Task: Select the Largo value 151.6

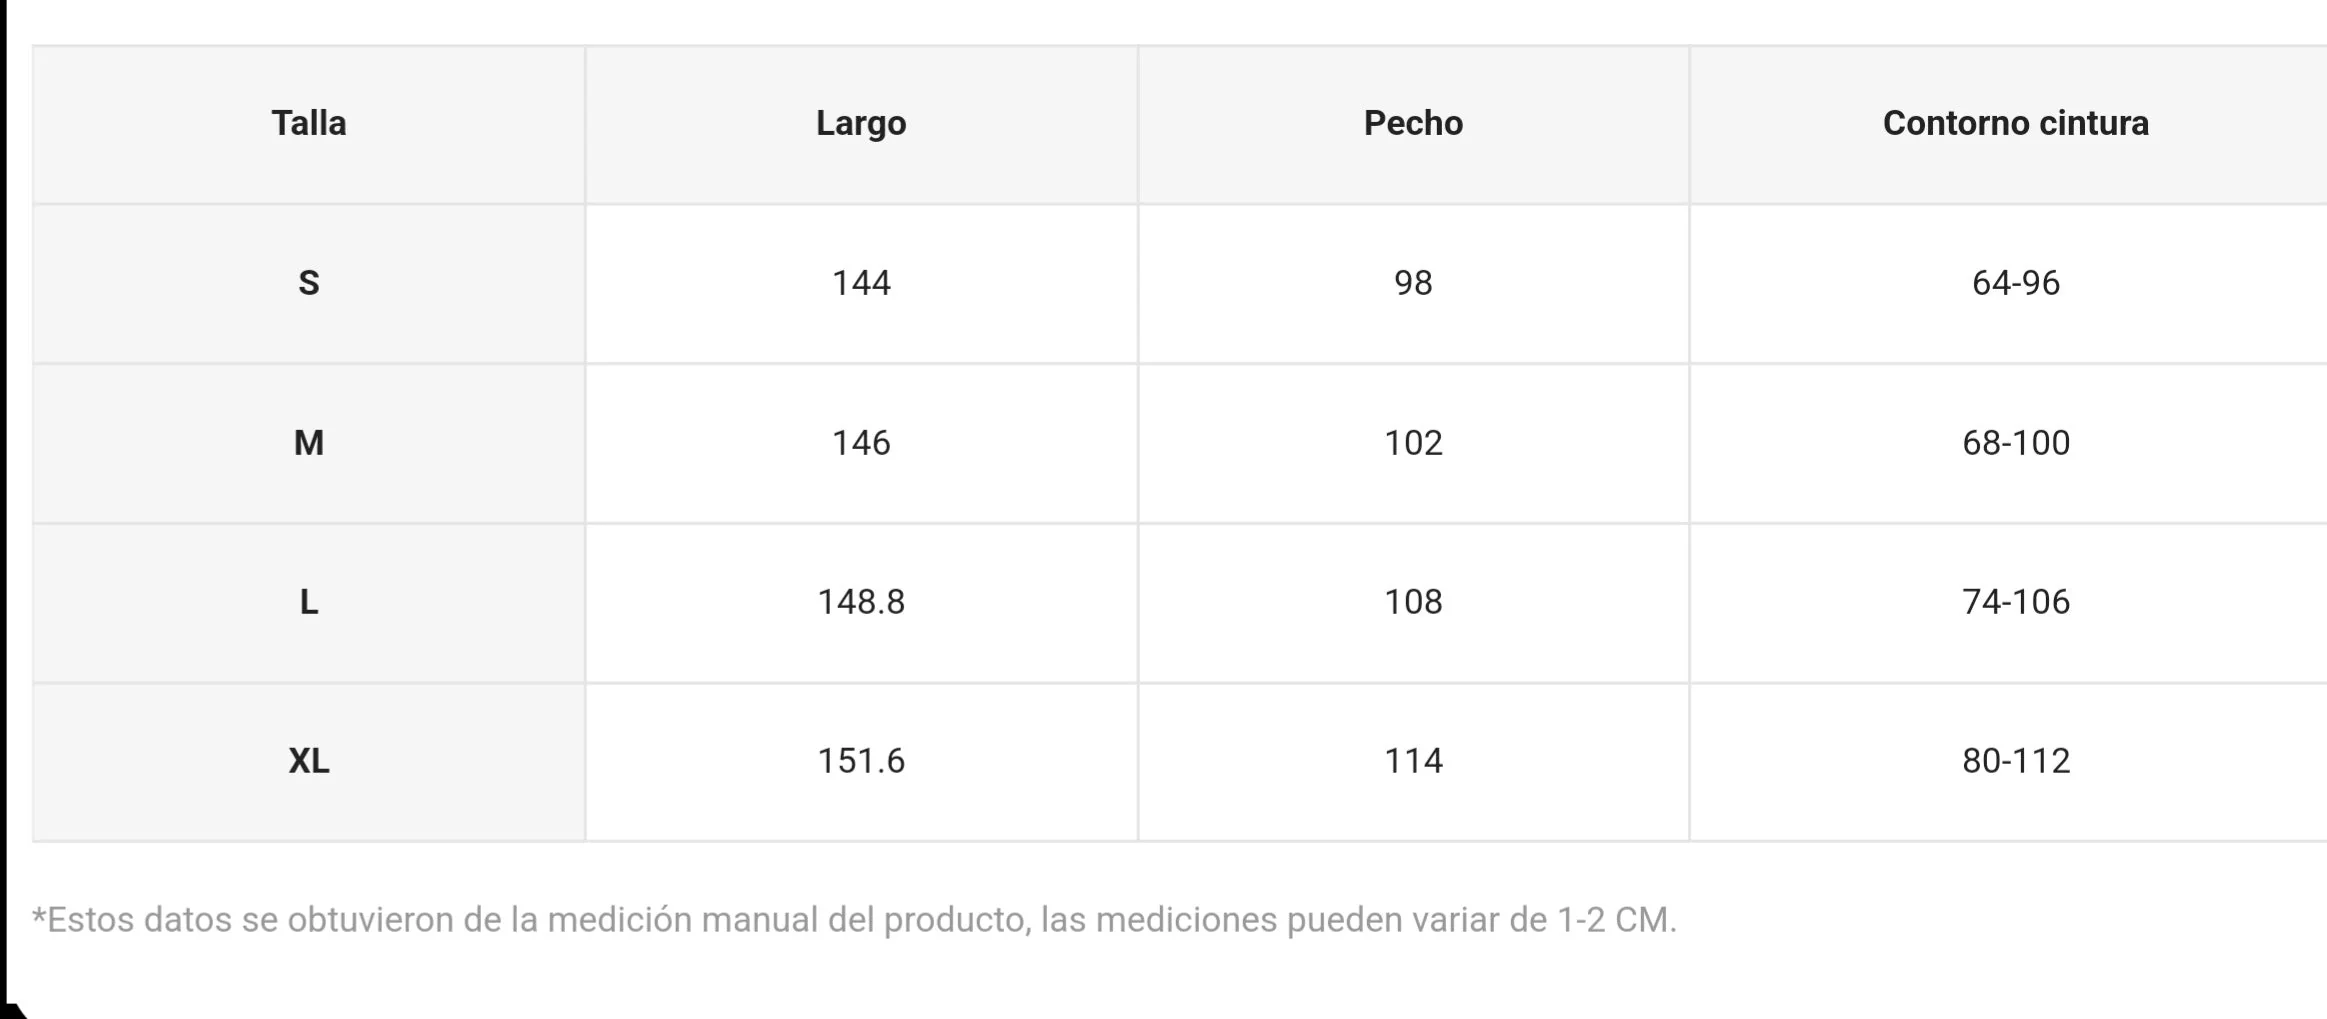Action: (x=861, y=761)
